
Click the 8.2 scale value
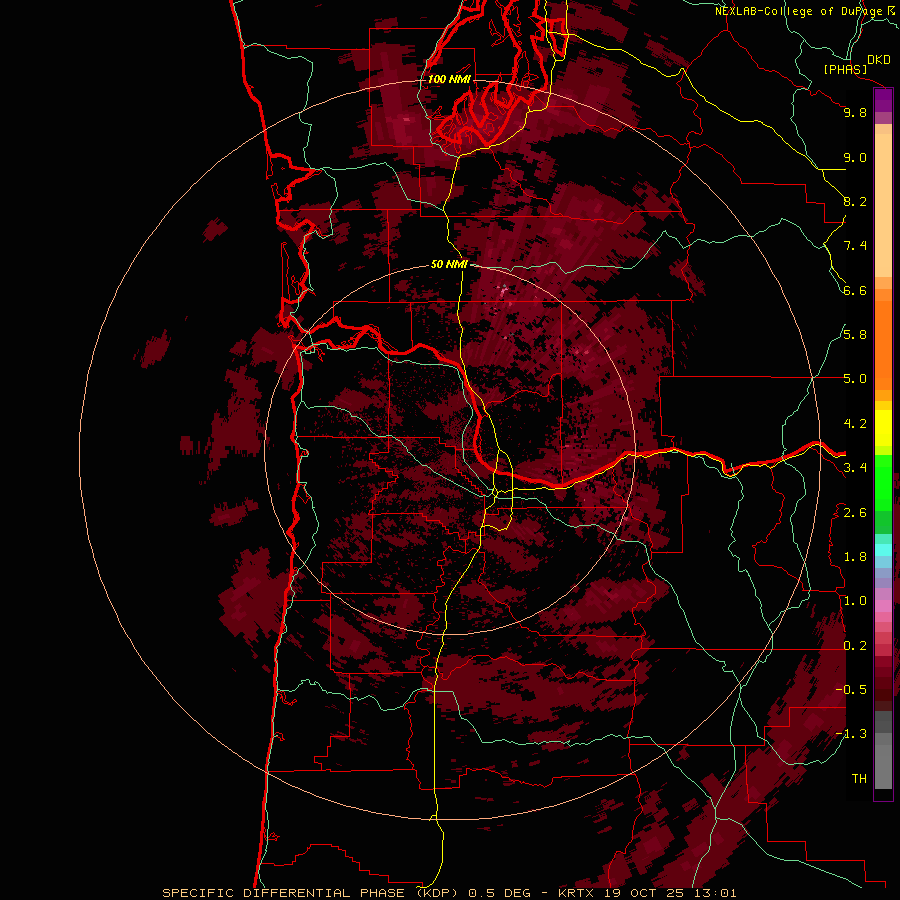[855, 201]
